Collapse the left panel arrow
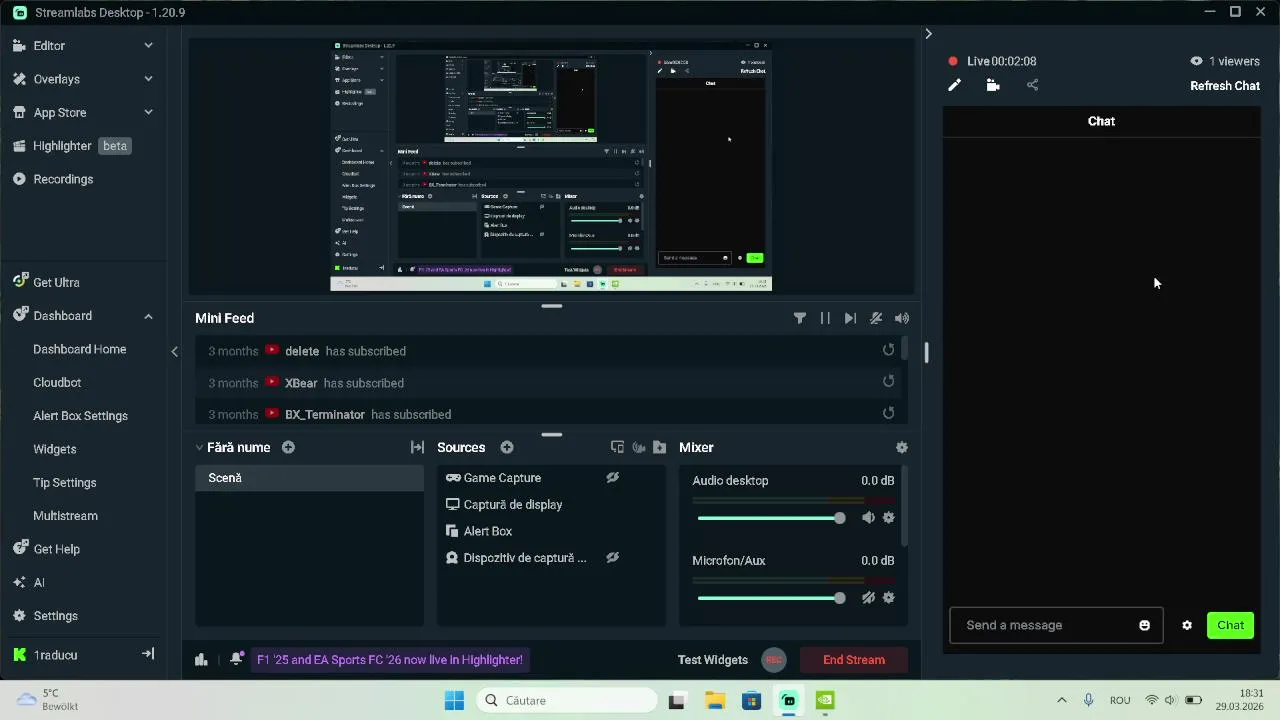The height and width of the screenshot is (720, 1280). click(x=174, y=351)
